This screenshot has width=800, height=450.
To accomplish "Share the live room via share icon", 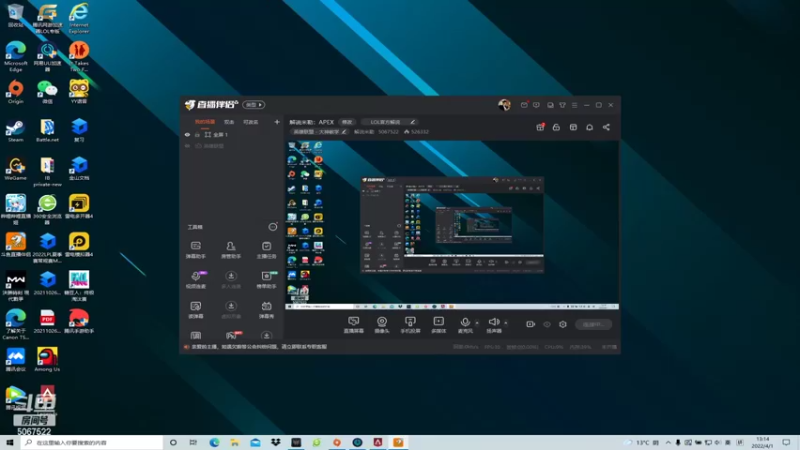I will tap(606, 127).
